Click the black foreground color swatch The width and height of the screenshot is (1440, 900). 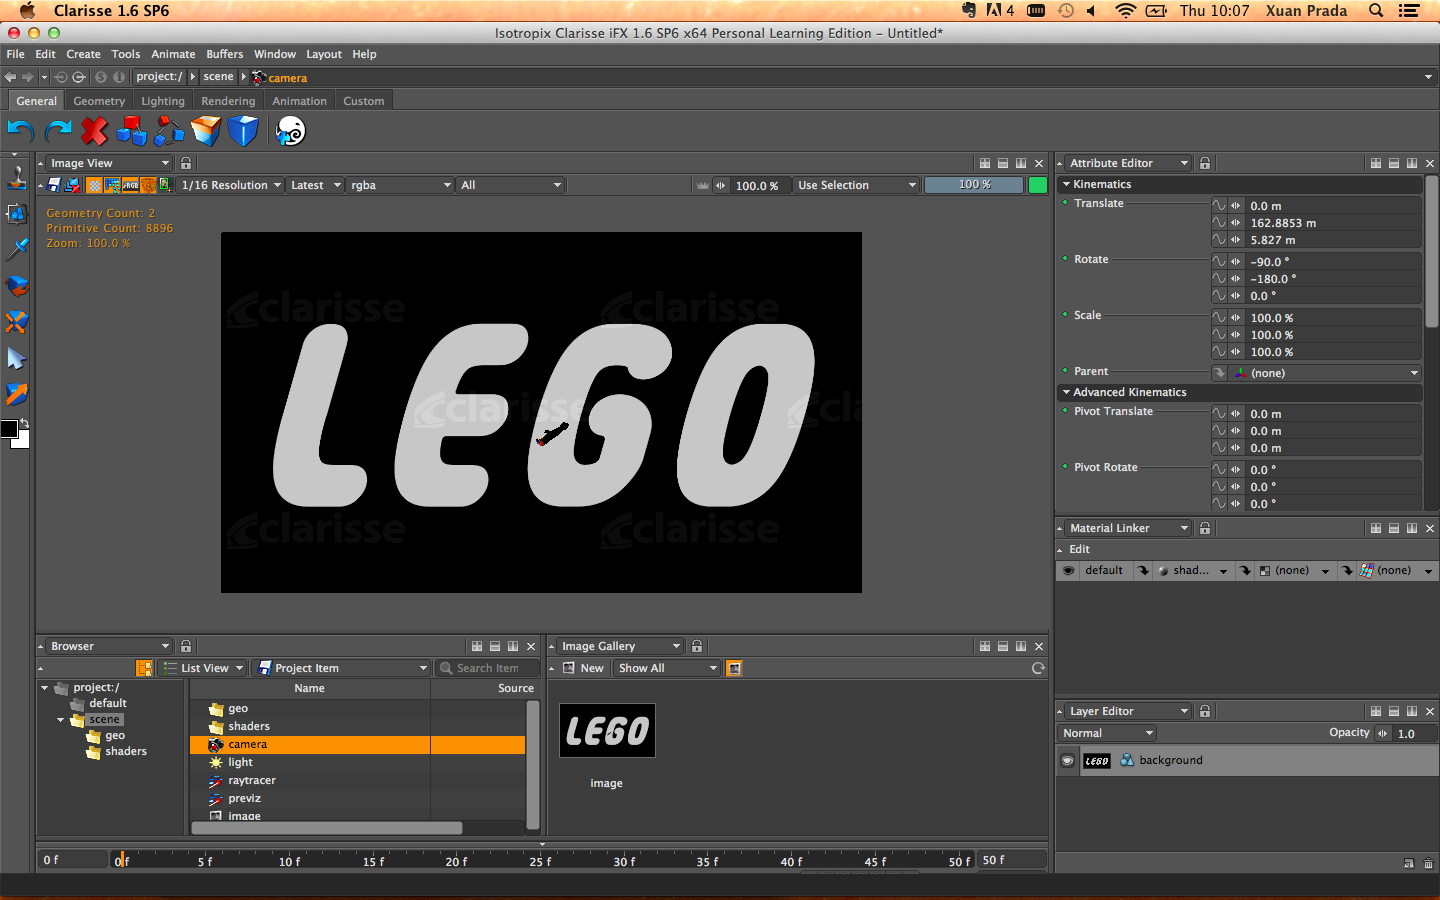pyautogui.click(x=8, y=429)
